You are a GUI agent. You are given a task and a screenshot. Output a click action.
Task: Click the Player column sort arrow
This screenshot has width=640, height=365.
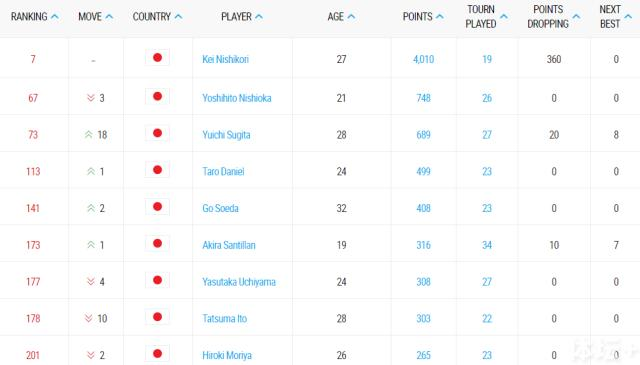pos(259,17)
